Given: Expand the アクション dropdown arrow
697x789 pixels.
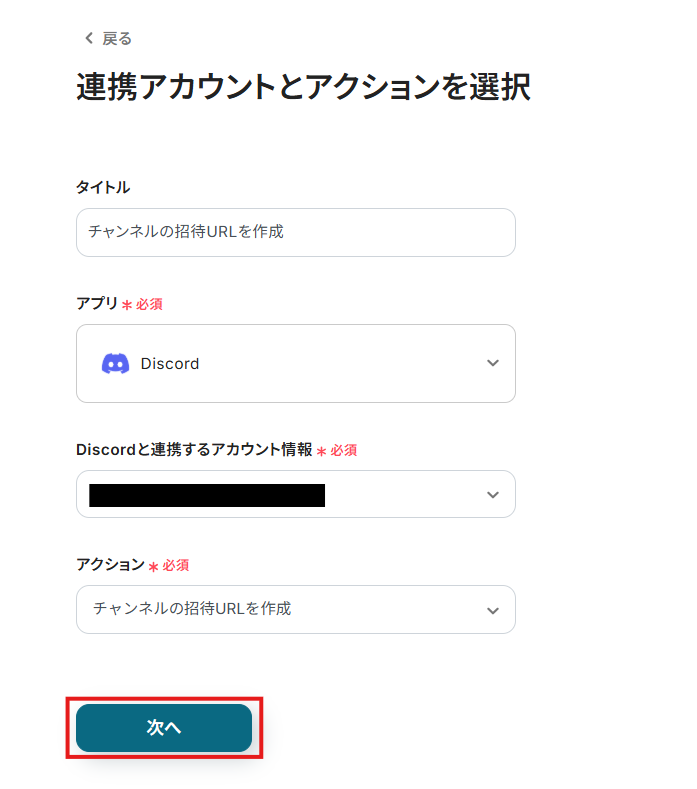Looking at the screenshot, I should click(x=492, y=610).
